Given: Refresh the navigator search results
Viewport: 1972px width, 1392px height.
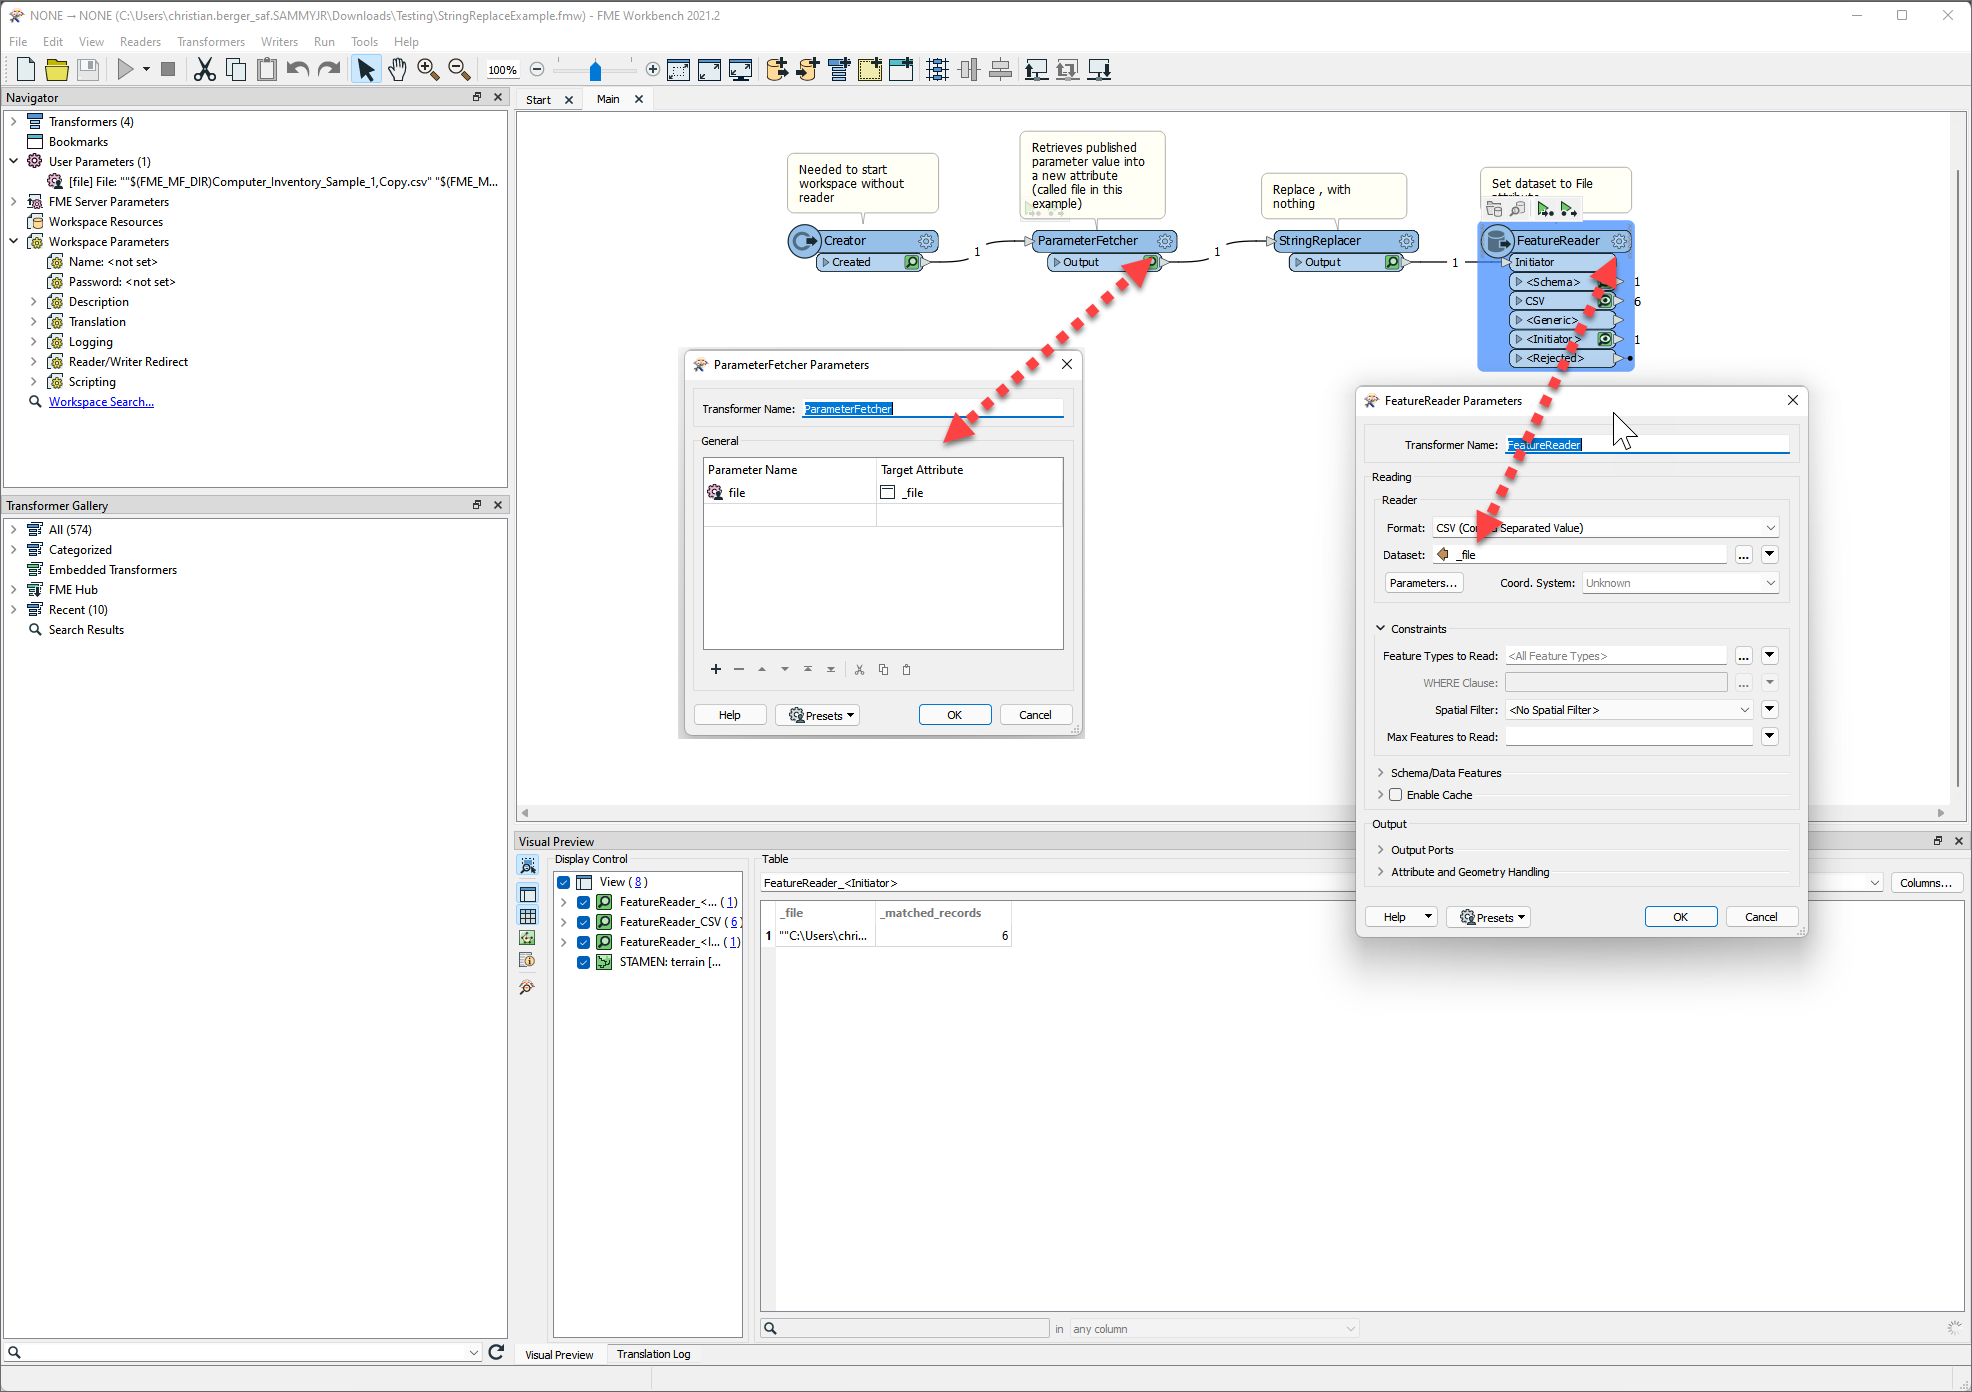Looking at the screenshot, I should (496, 1352).
